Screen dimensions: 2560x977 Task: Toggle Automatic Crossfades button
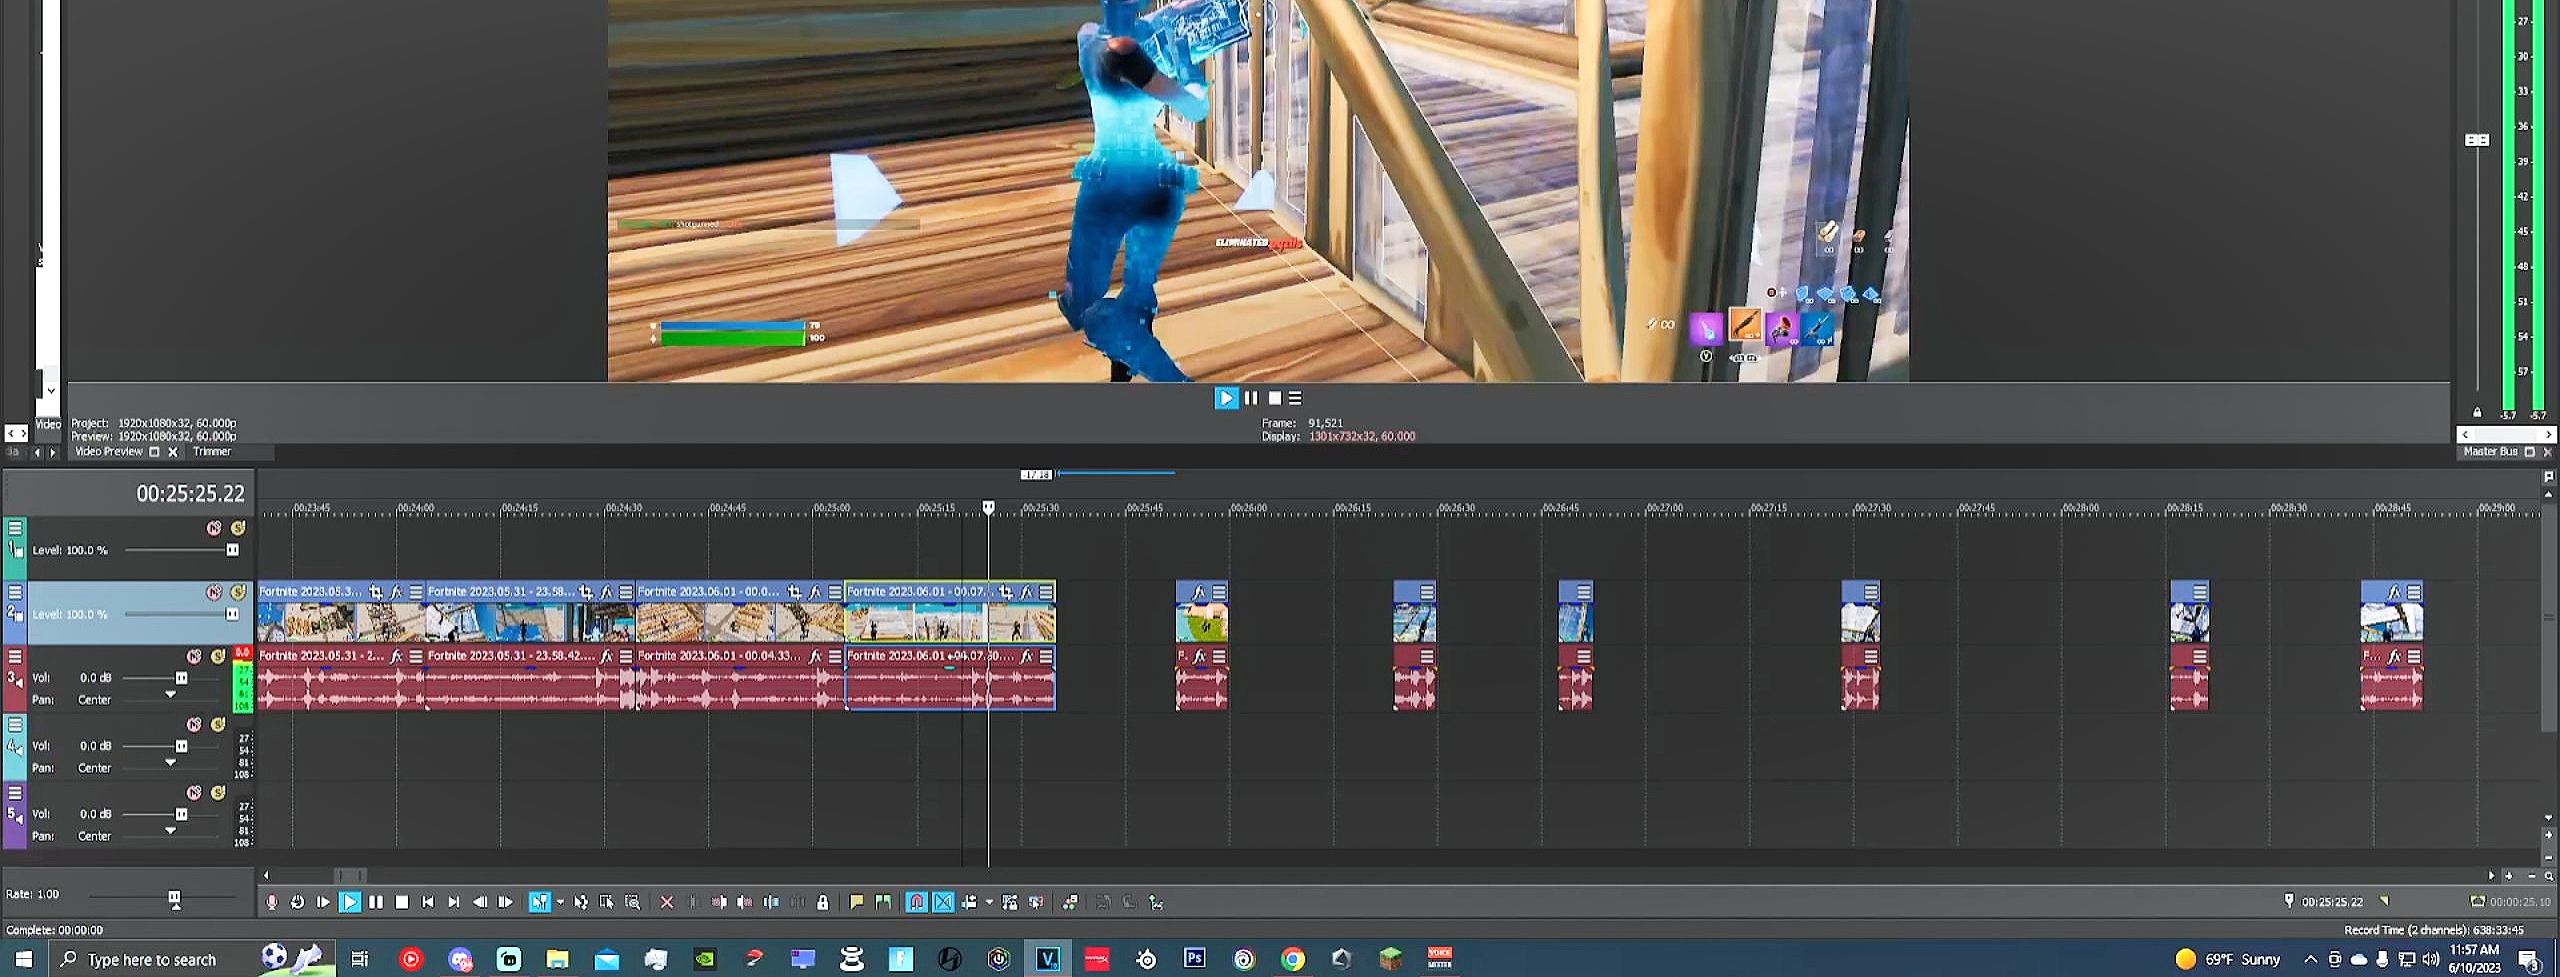coord(943,902)
